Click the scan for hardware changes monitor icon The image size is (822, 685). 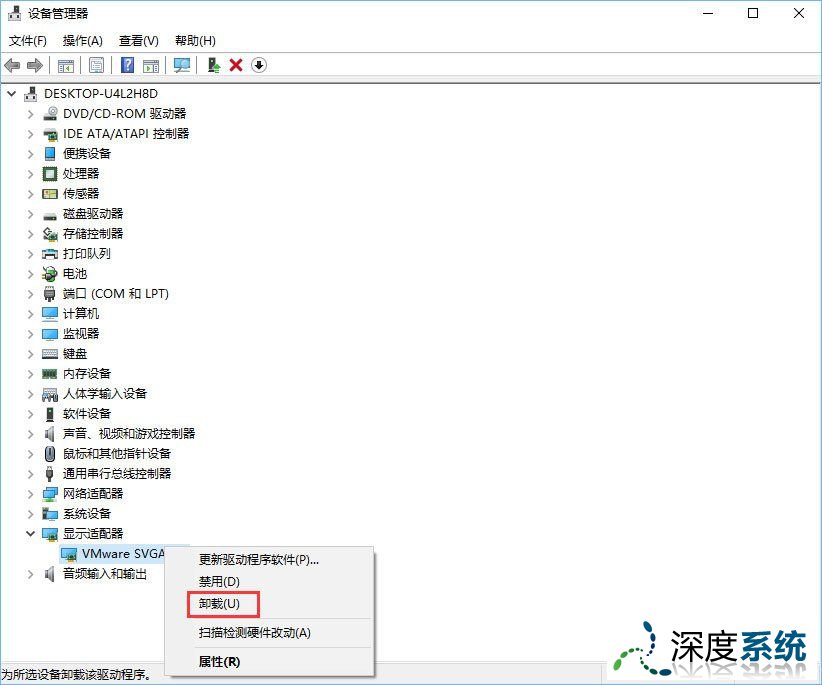pos(181,66)
